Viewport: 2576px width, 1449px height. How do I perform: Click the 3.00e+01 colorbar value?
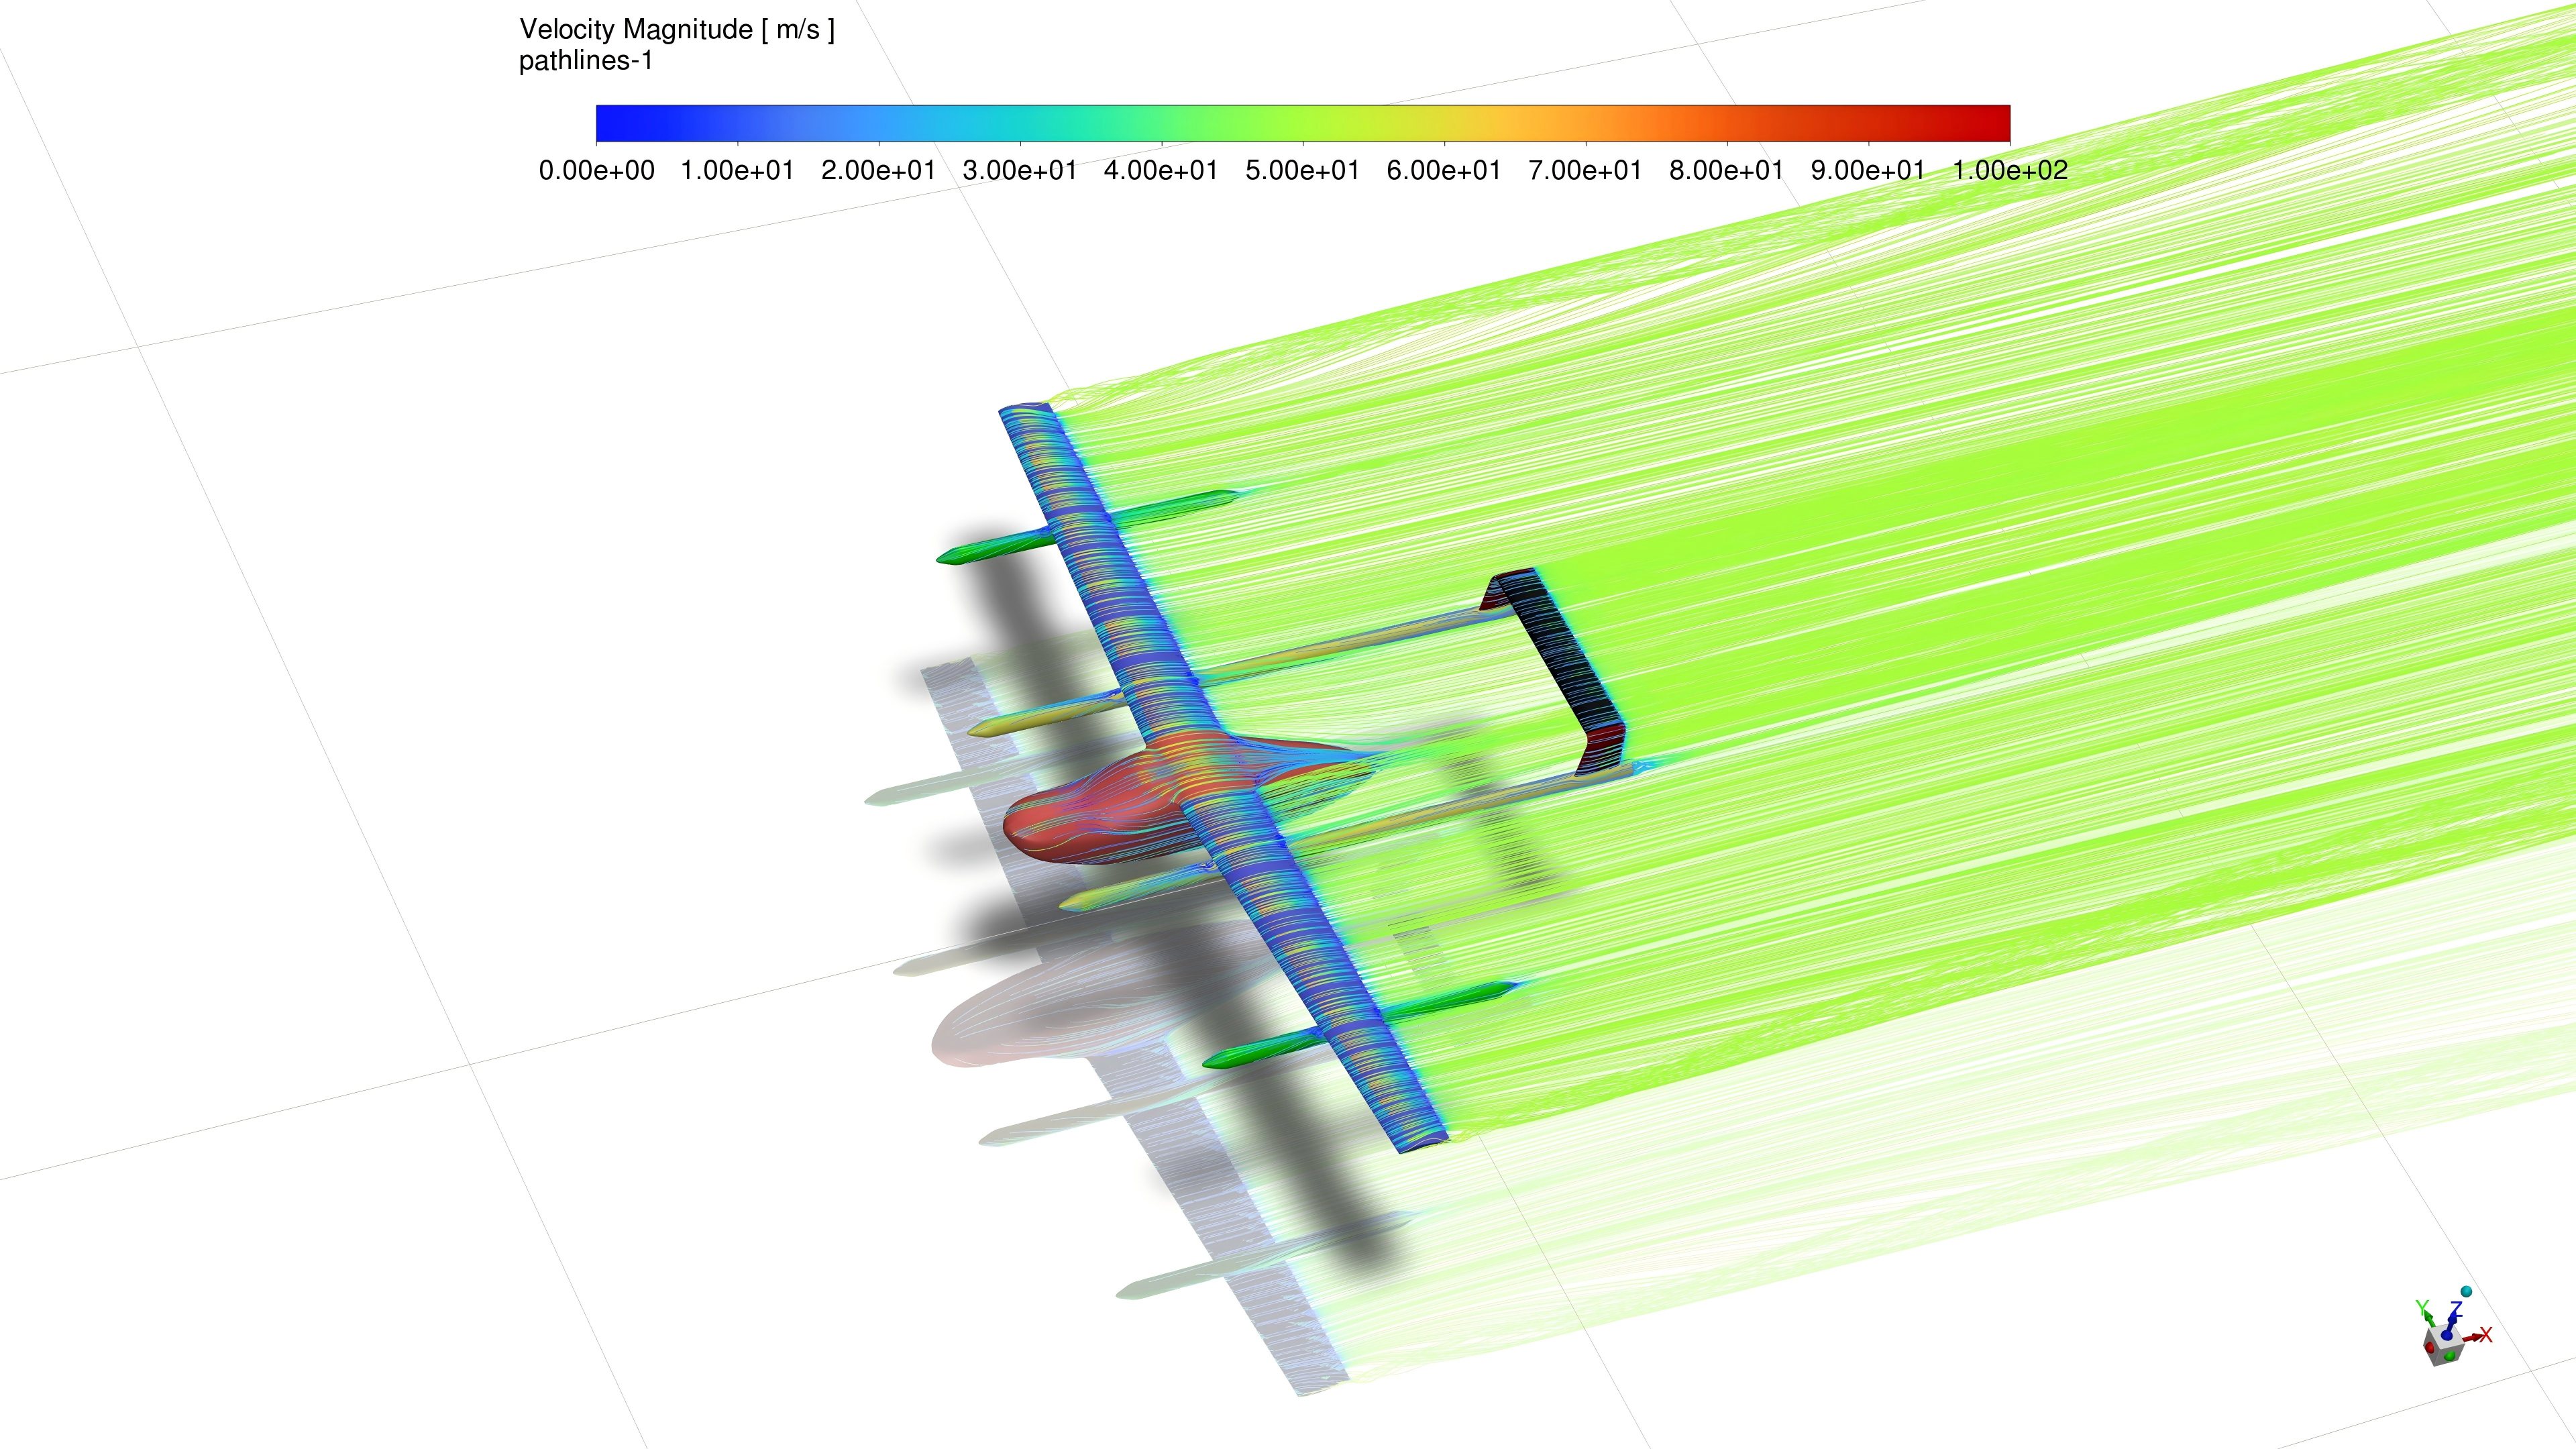pyautogui.click(x=1020, y=170)
